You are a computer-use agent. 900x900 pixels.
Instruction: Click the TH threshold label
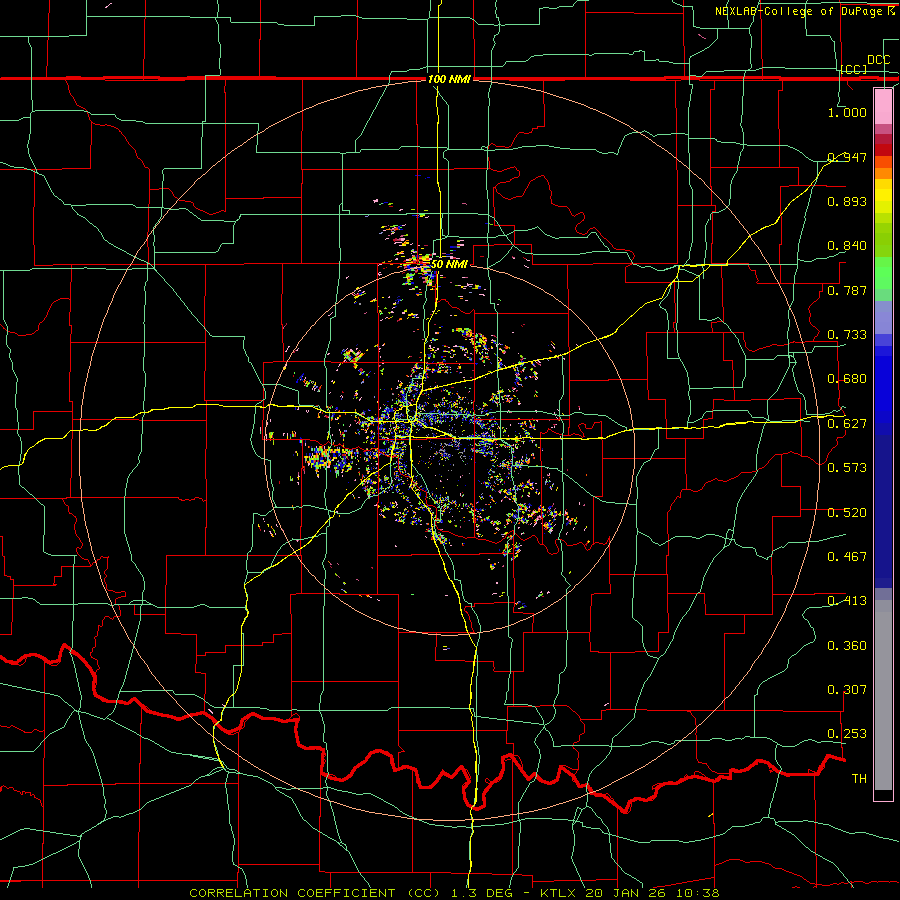pyautogui.click(x=859, y=779)
